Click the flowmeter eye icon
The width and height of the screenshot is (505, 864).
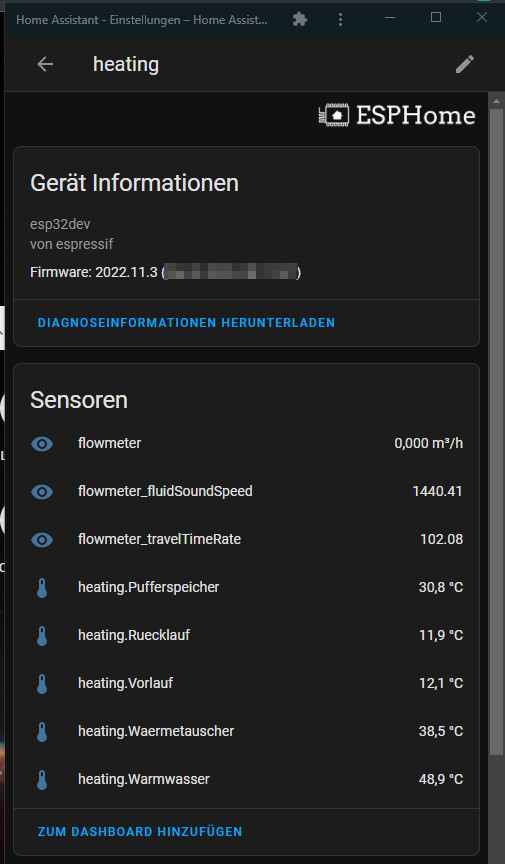coord(42,444)
